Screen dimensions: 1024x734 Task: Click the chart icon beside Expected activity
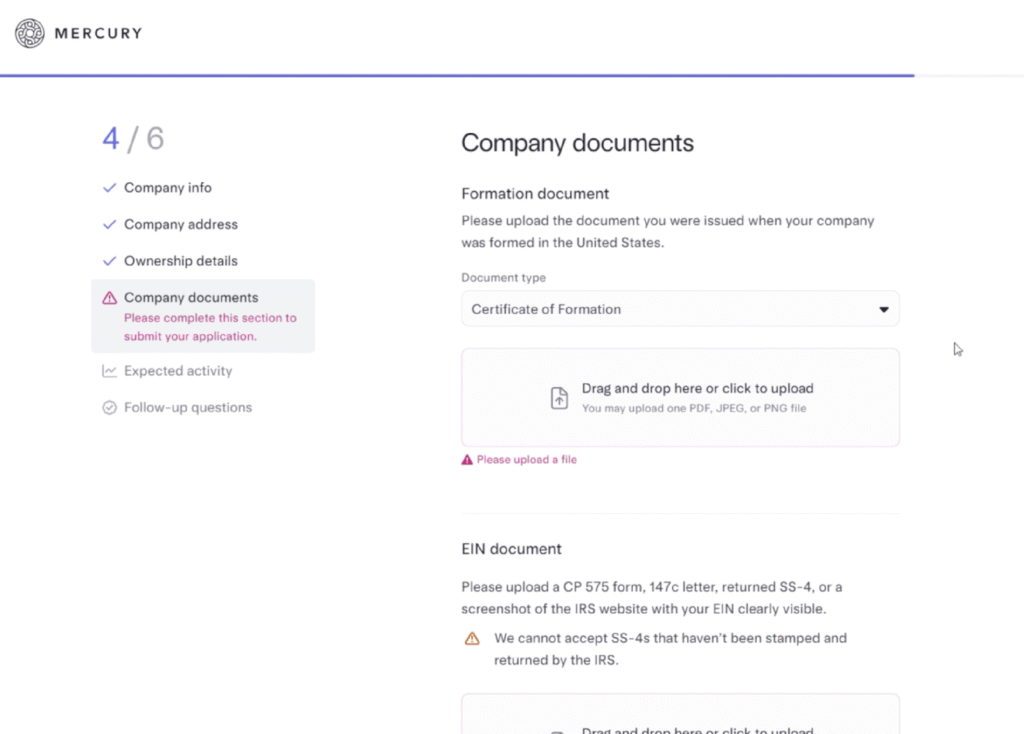pos(110,371)
